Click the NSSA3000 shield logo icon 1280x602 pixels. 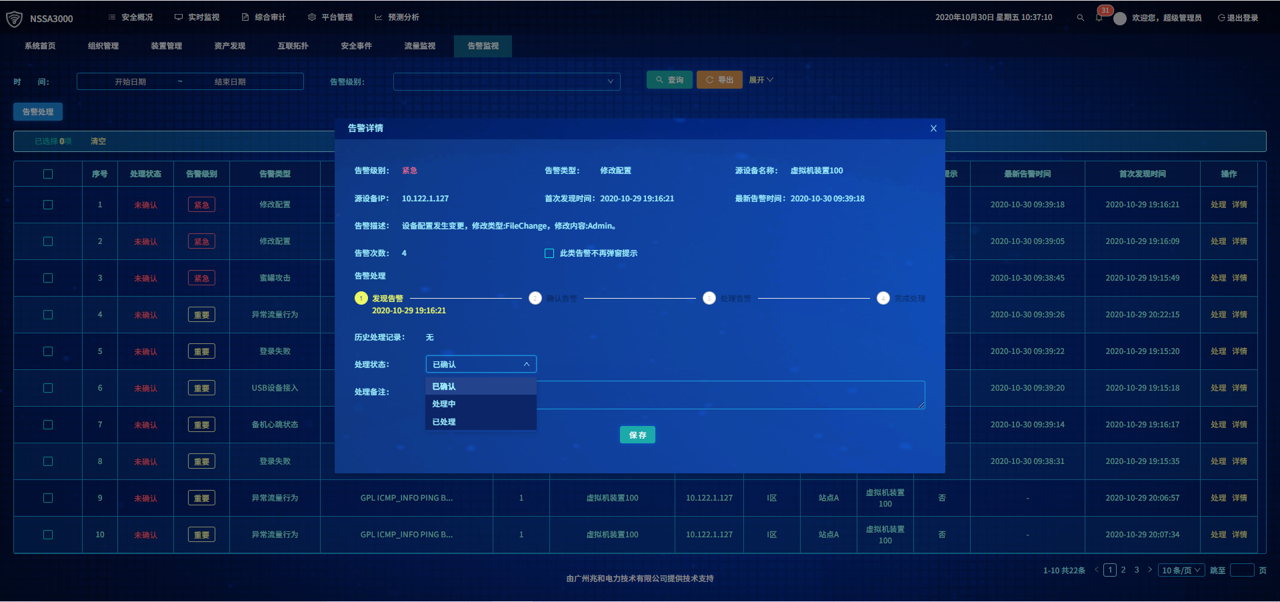[14, 18]
